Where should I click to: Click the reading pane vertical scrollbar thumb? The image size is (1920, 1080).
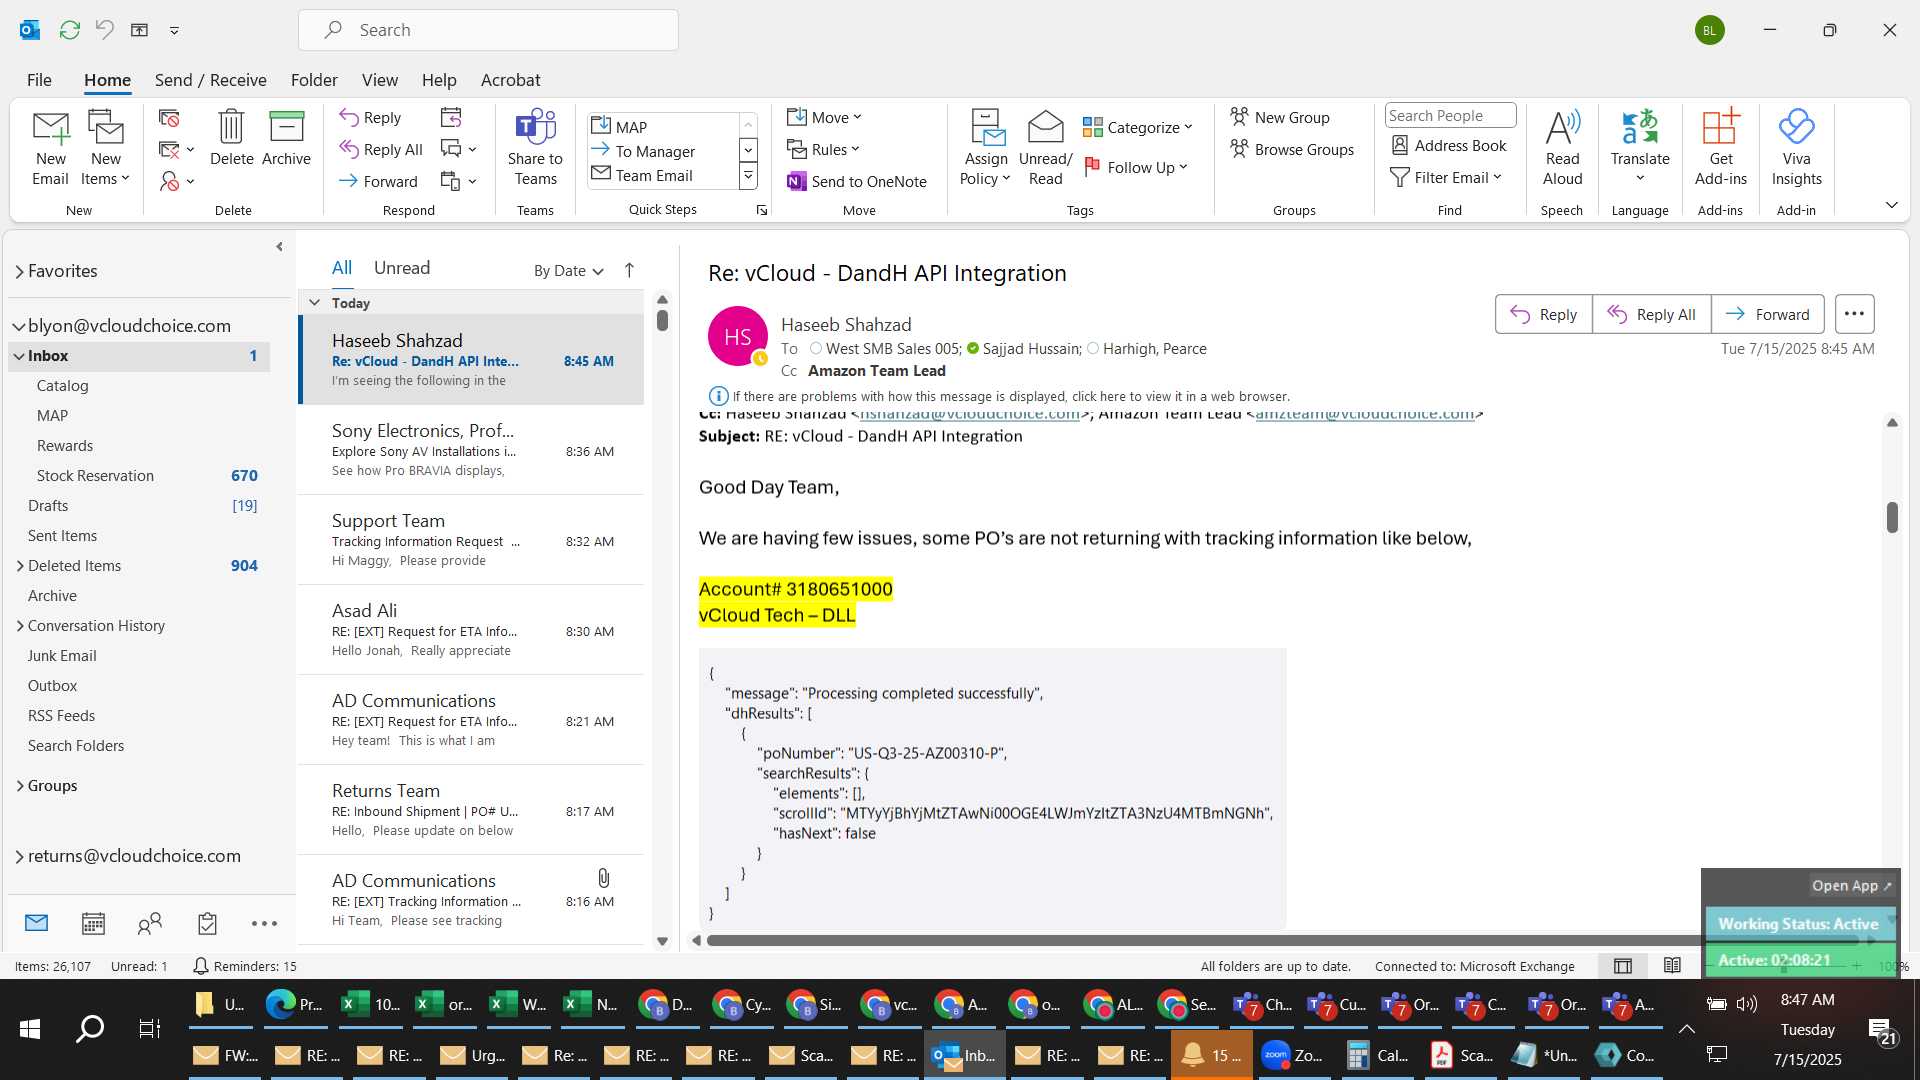pyautogui.click(x=1891, y=517)
